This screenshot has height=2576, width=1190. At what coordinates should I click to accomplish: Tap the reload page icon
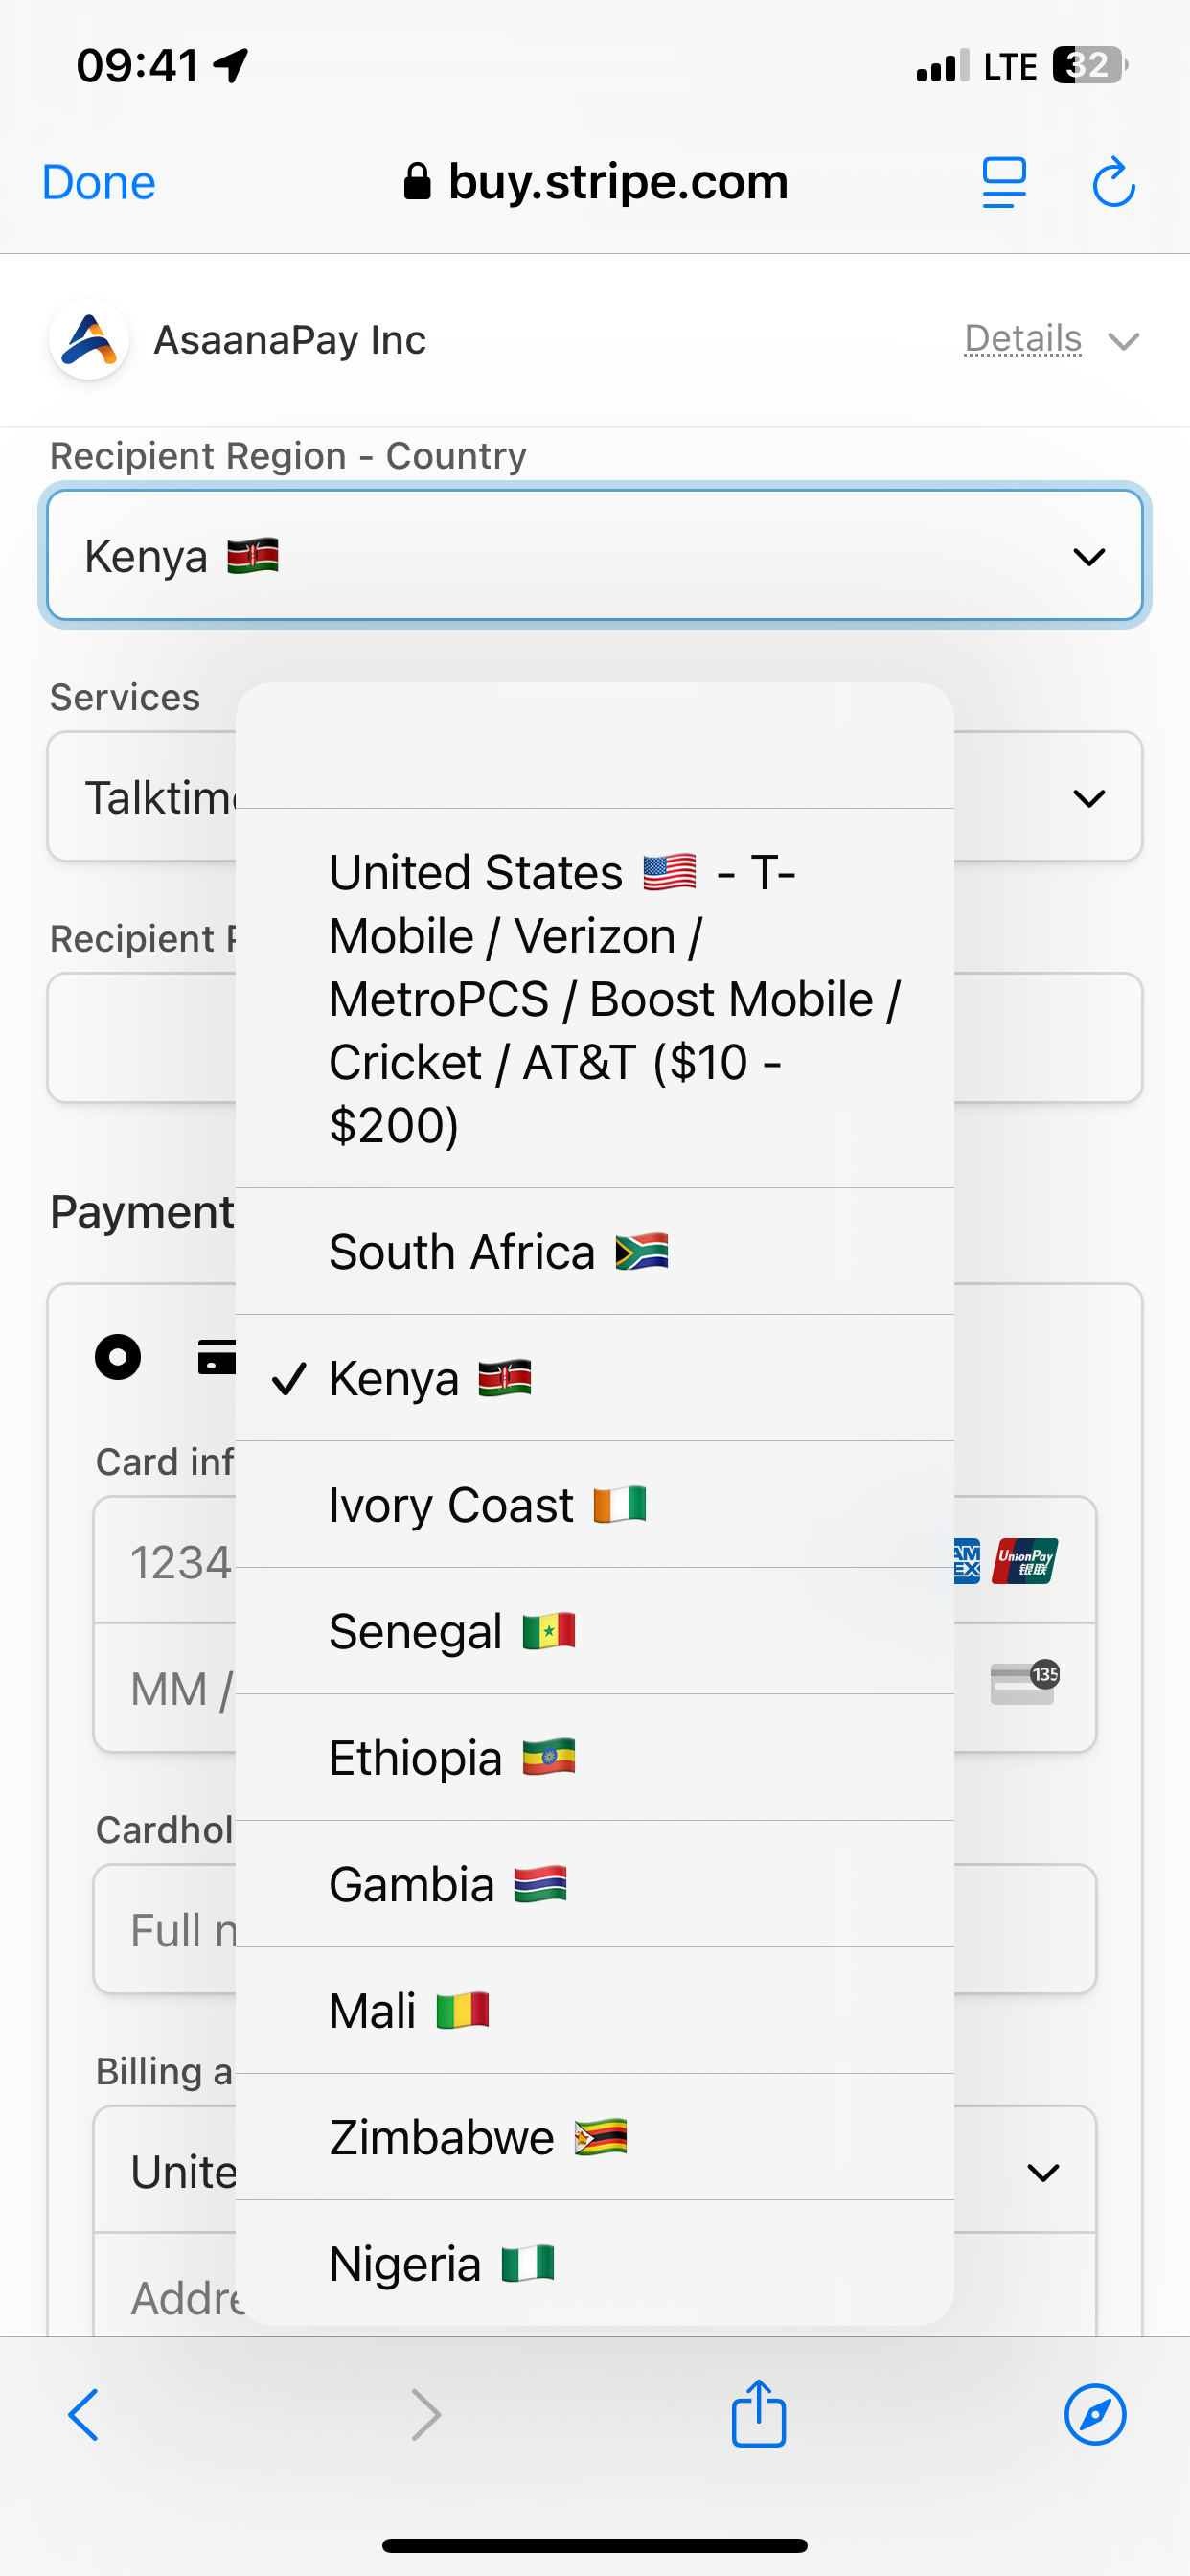point(1113,183)
